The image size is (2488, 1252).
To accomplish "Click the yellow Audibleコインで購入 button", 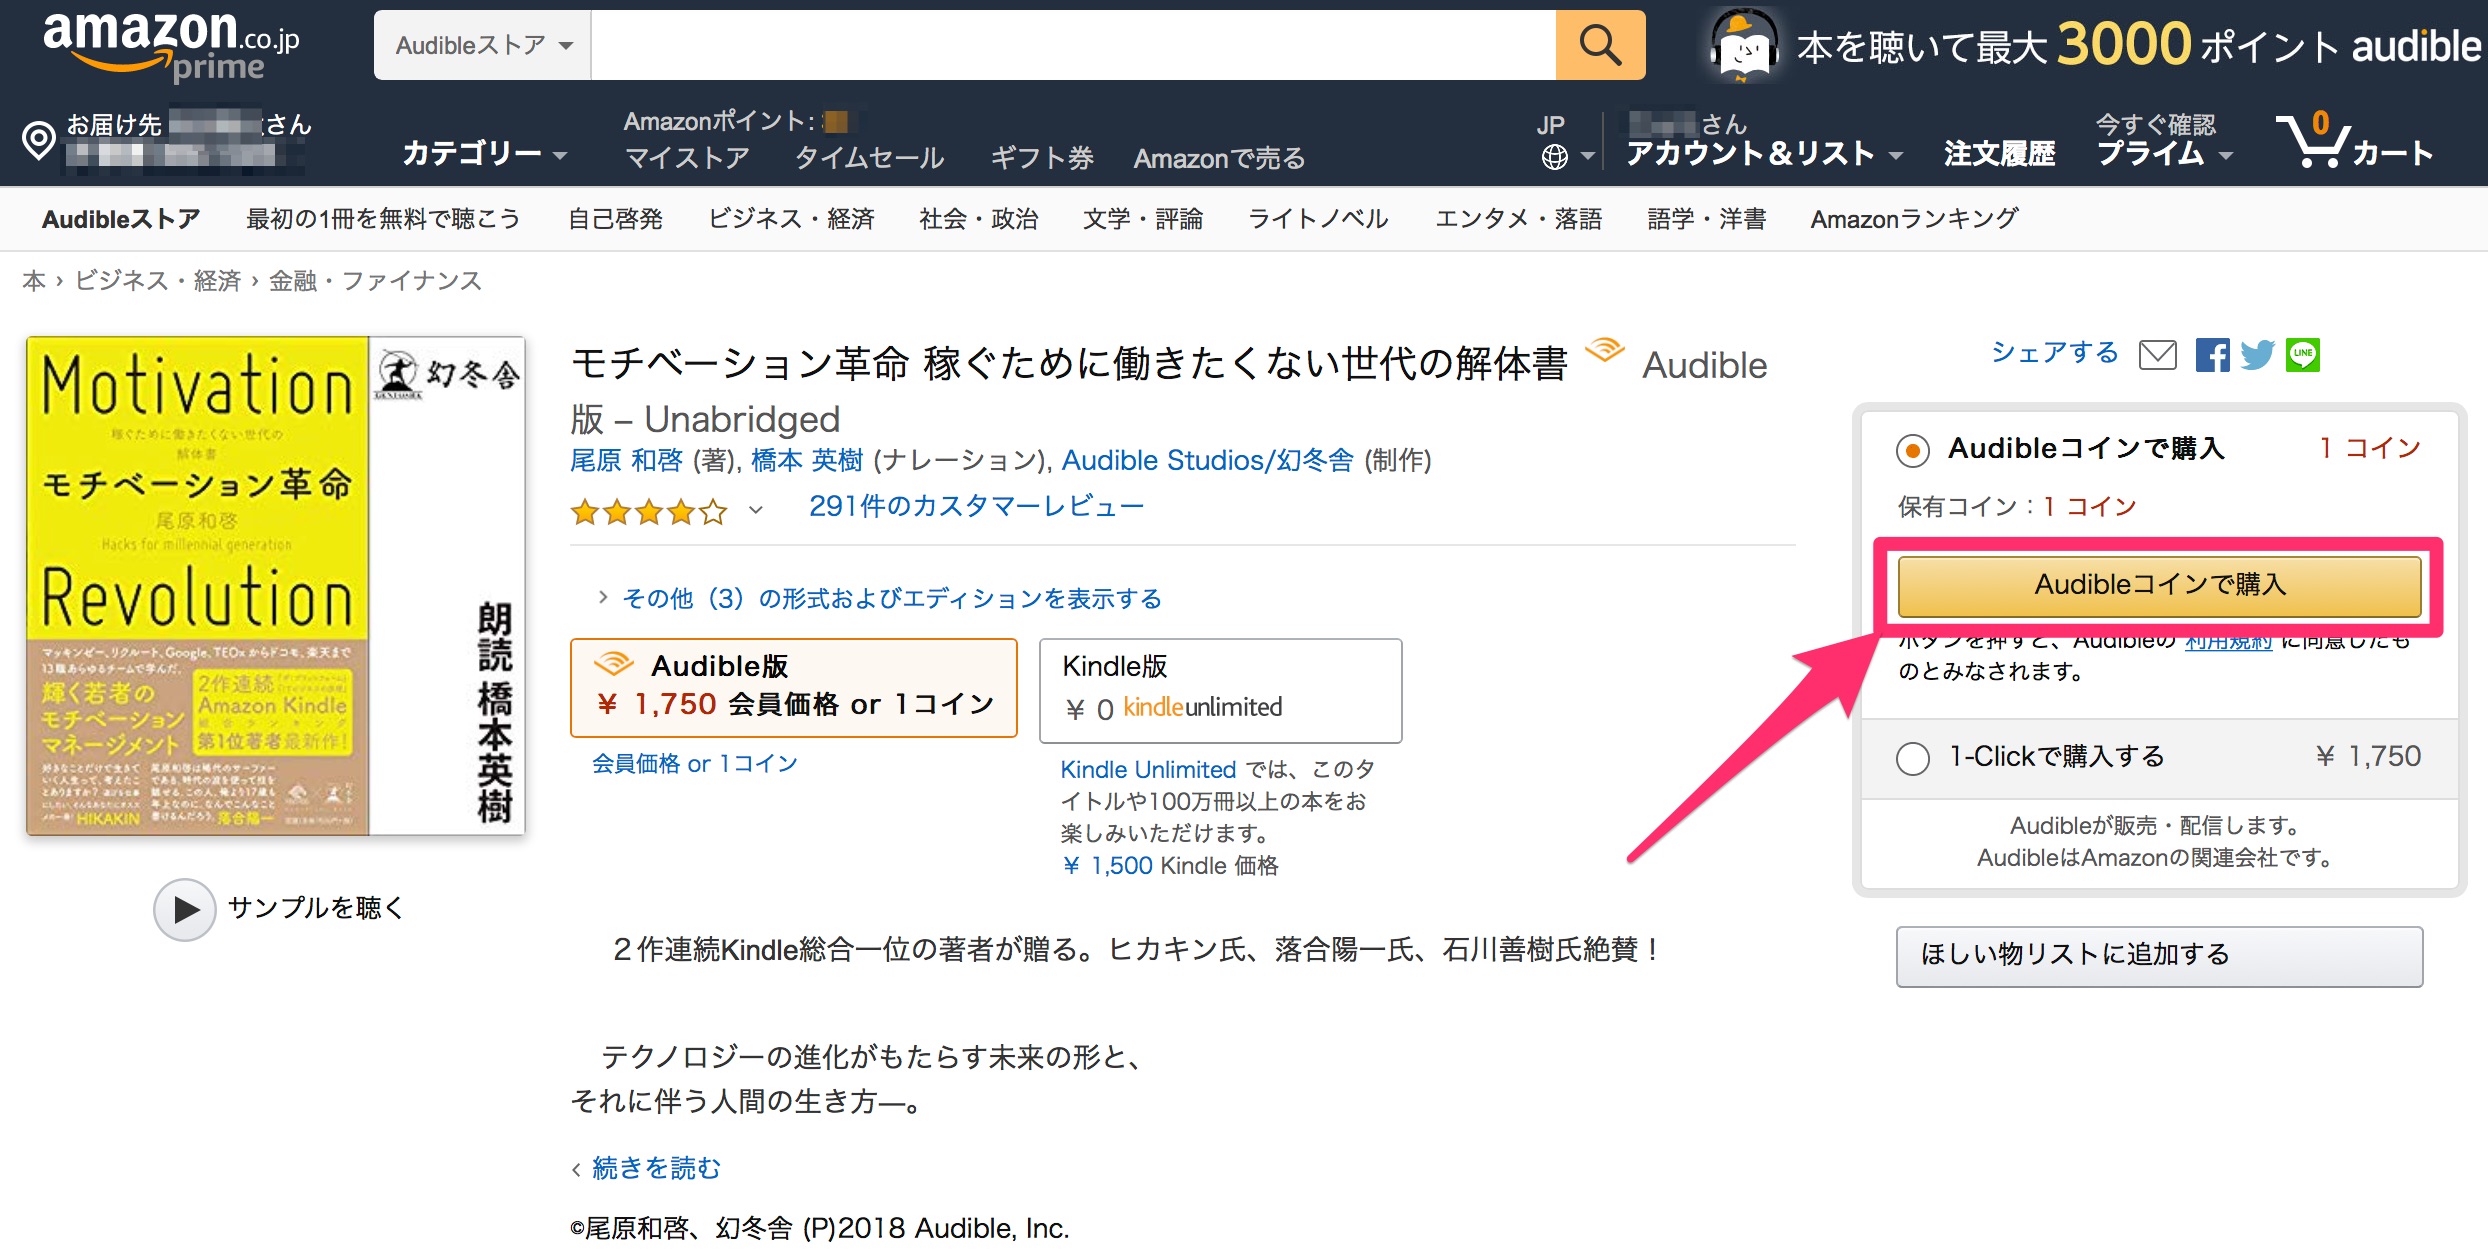I will point(2160,585).
